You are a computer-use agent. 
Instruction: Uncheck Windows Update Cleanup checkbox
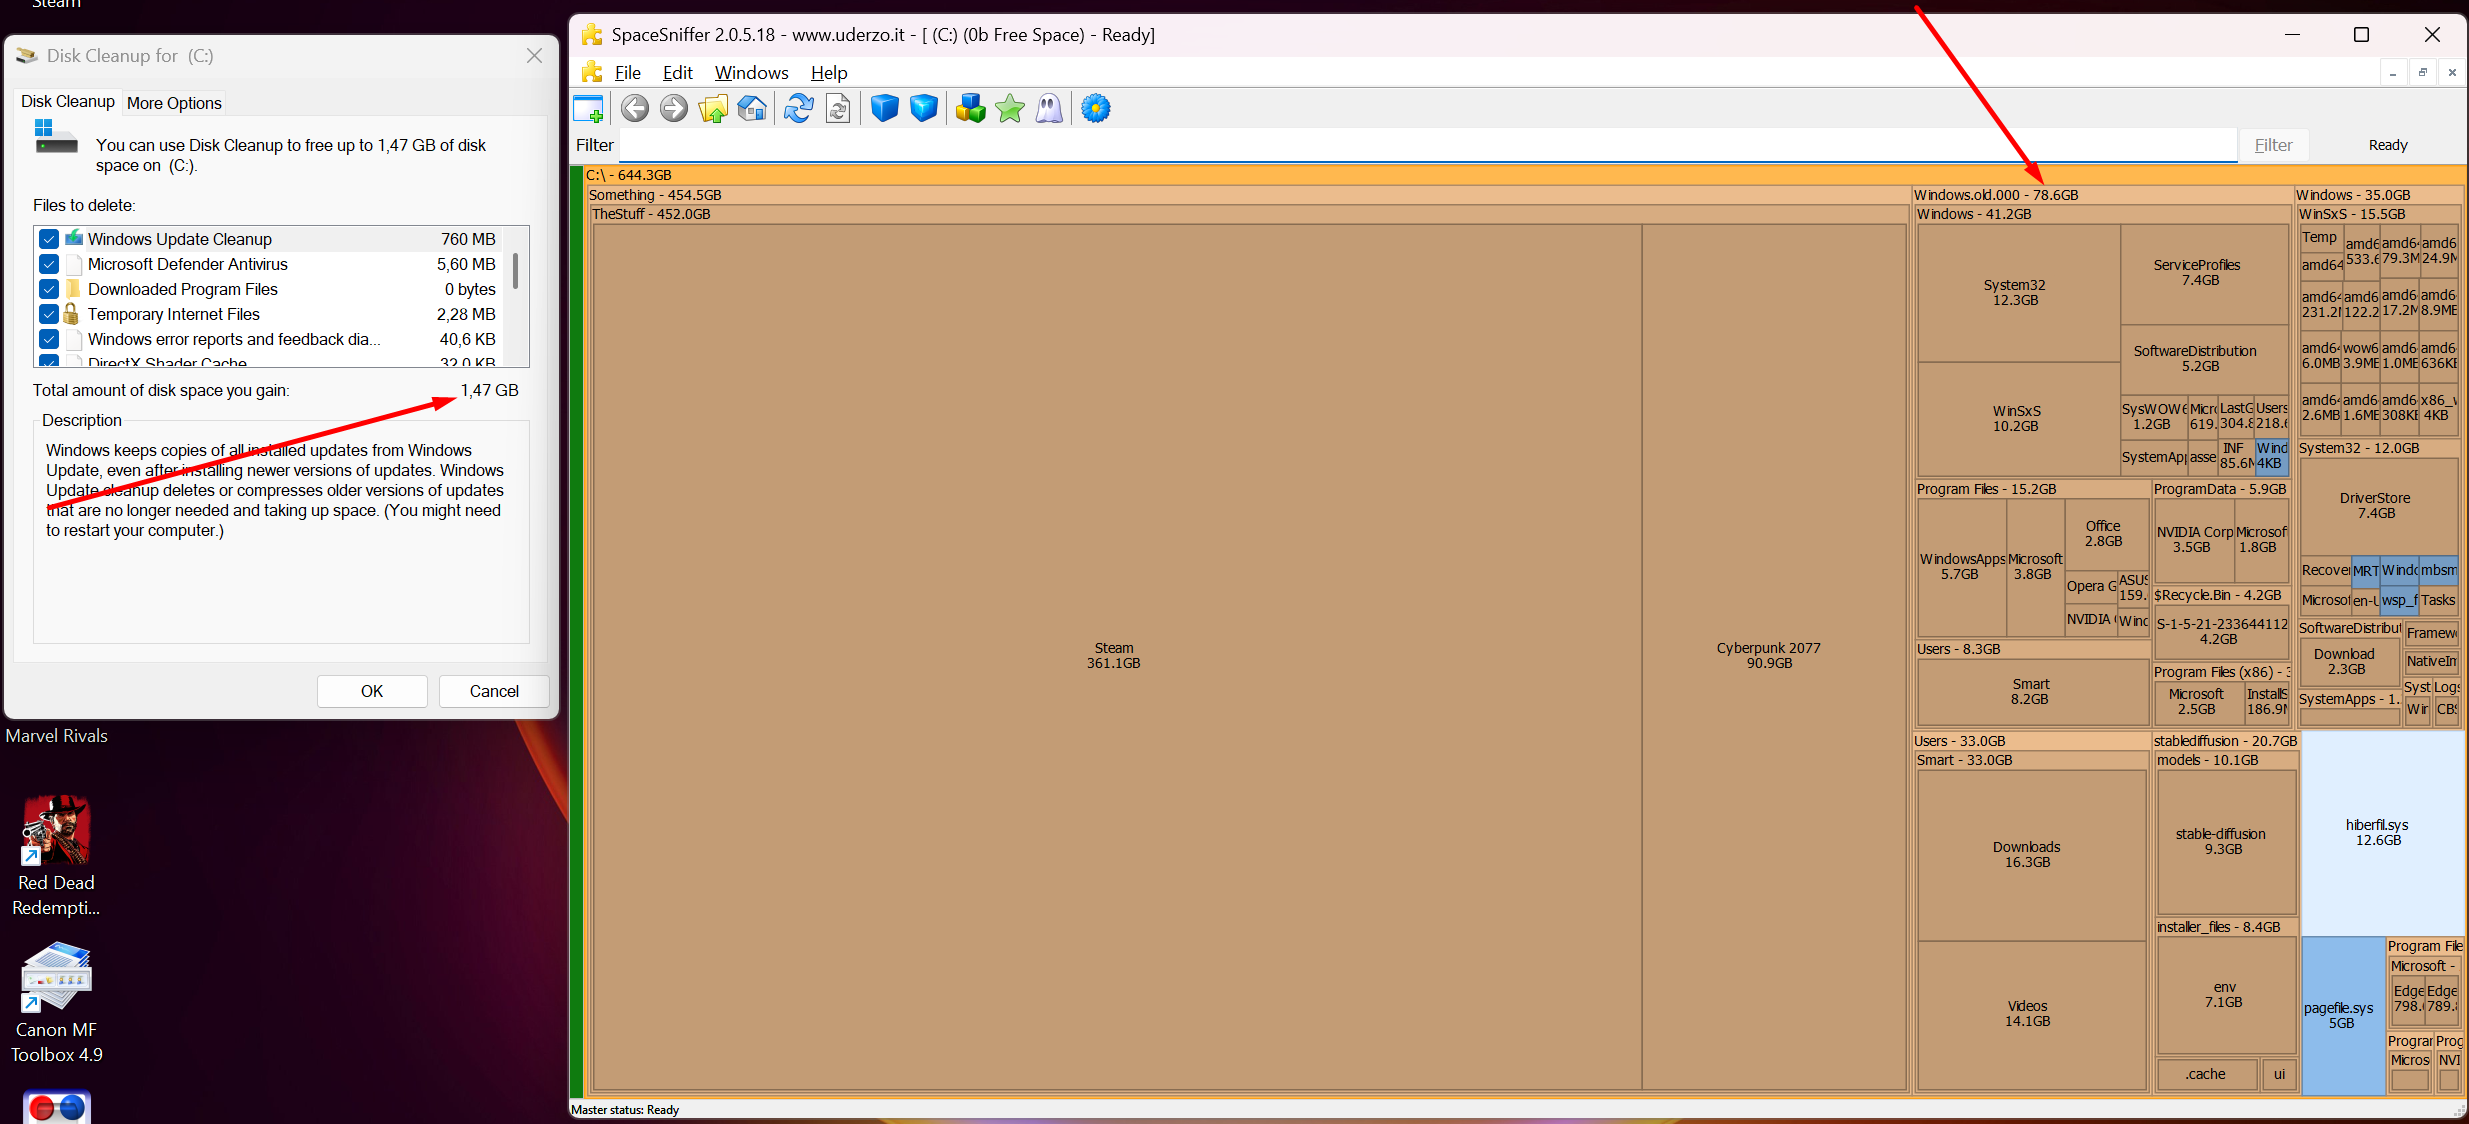49,239
